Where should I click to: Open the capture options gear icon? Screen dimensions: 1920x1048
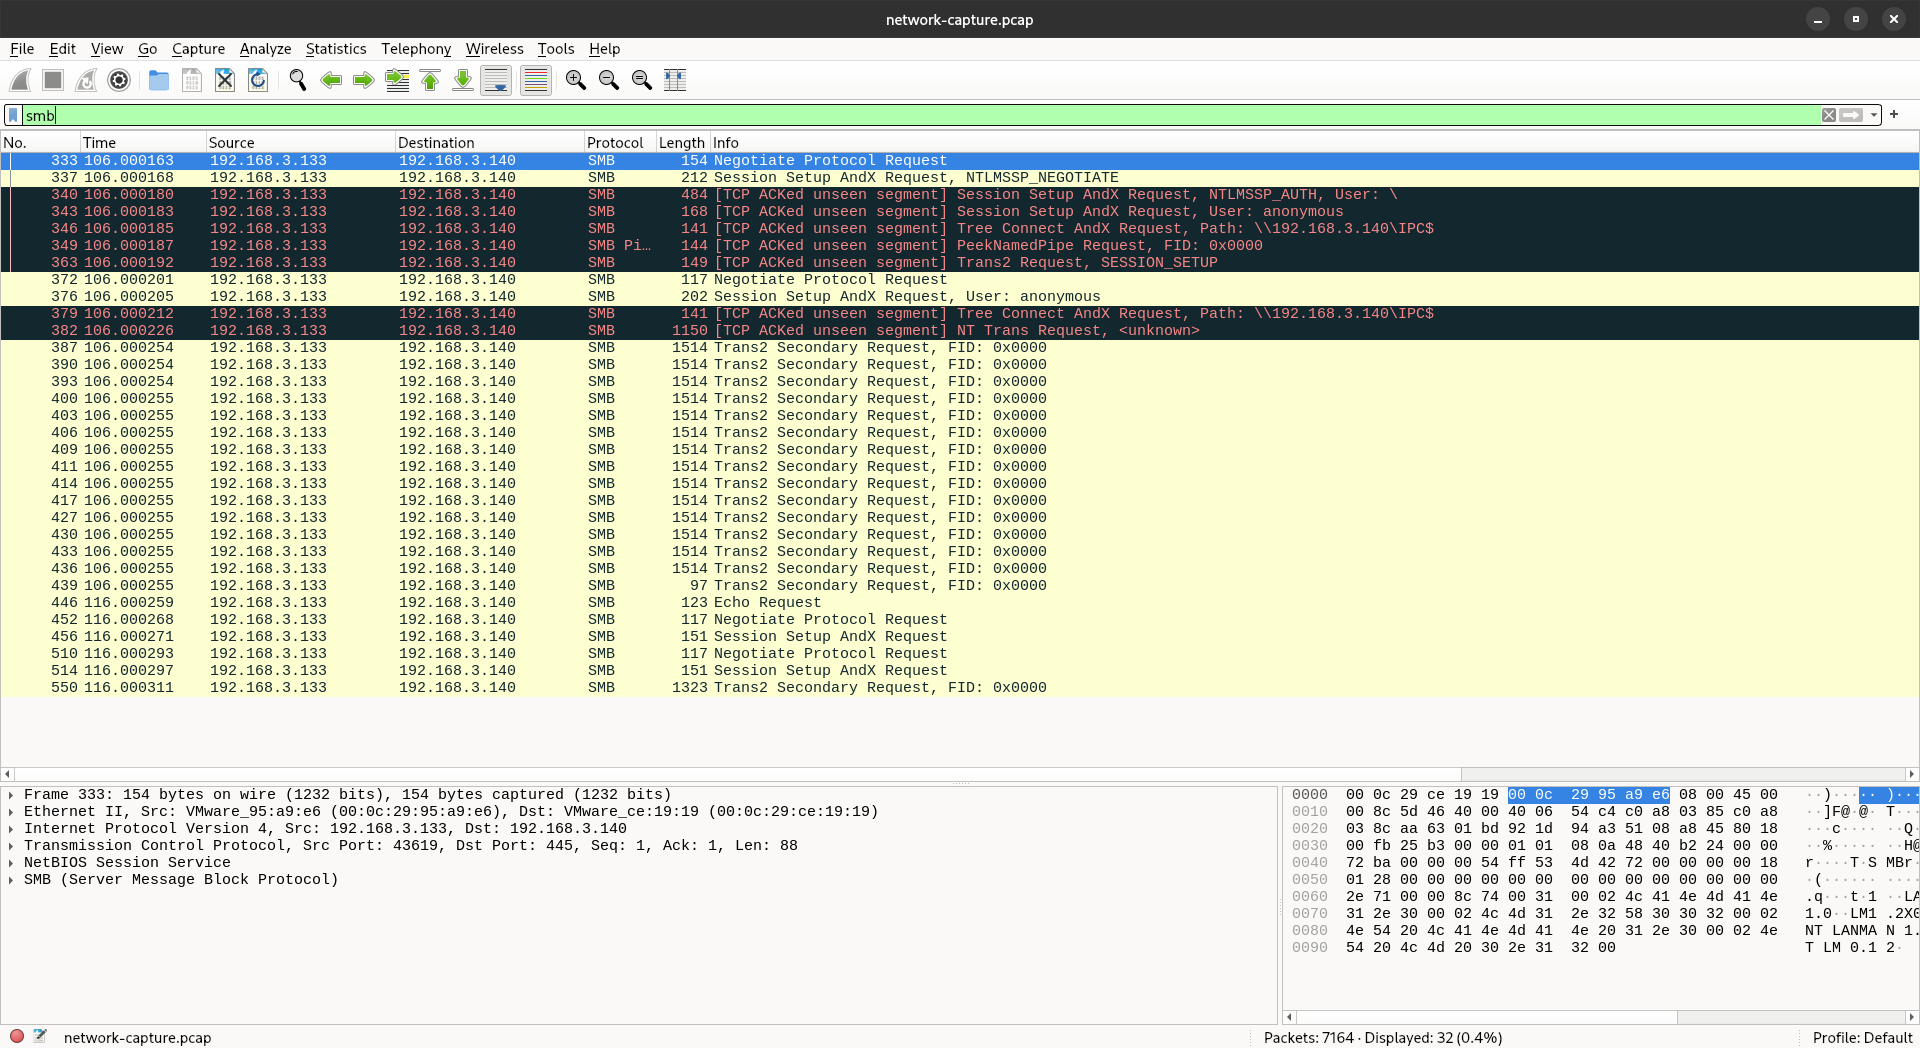[119, 80]
